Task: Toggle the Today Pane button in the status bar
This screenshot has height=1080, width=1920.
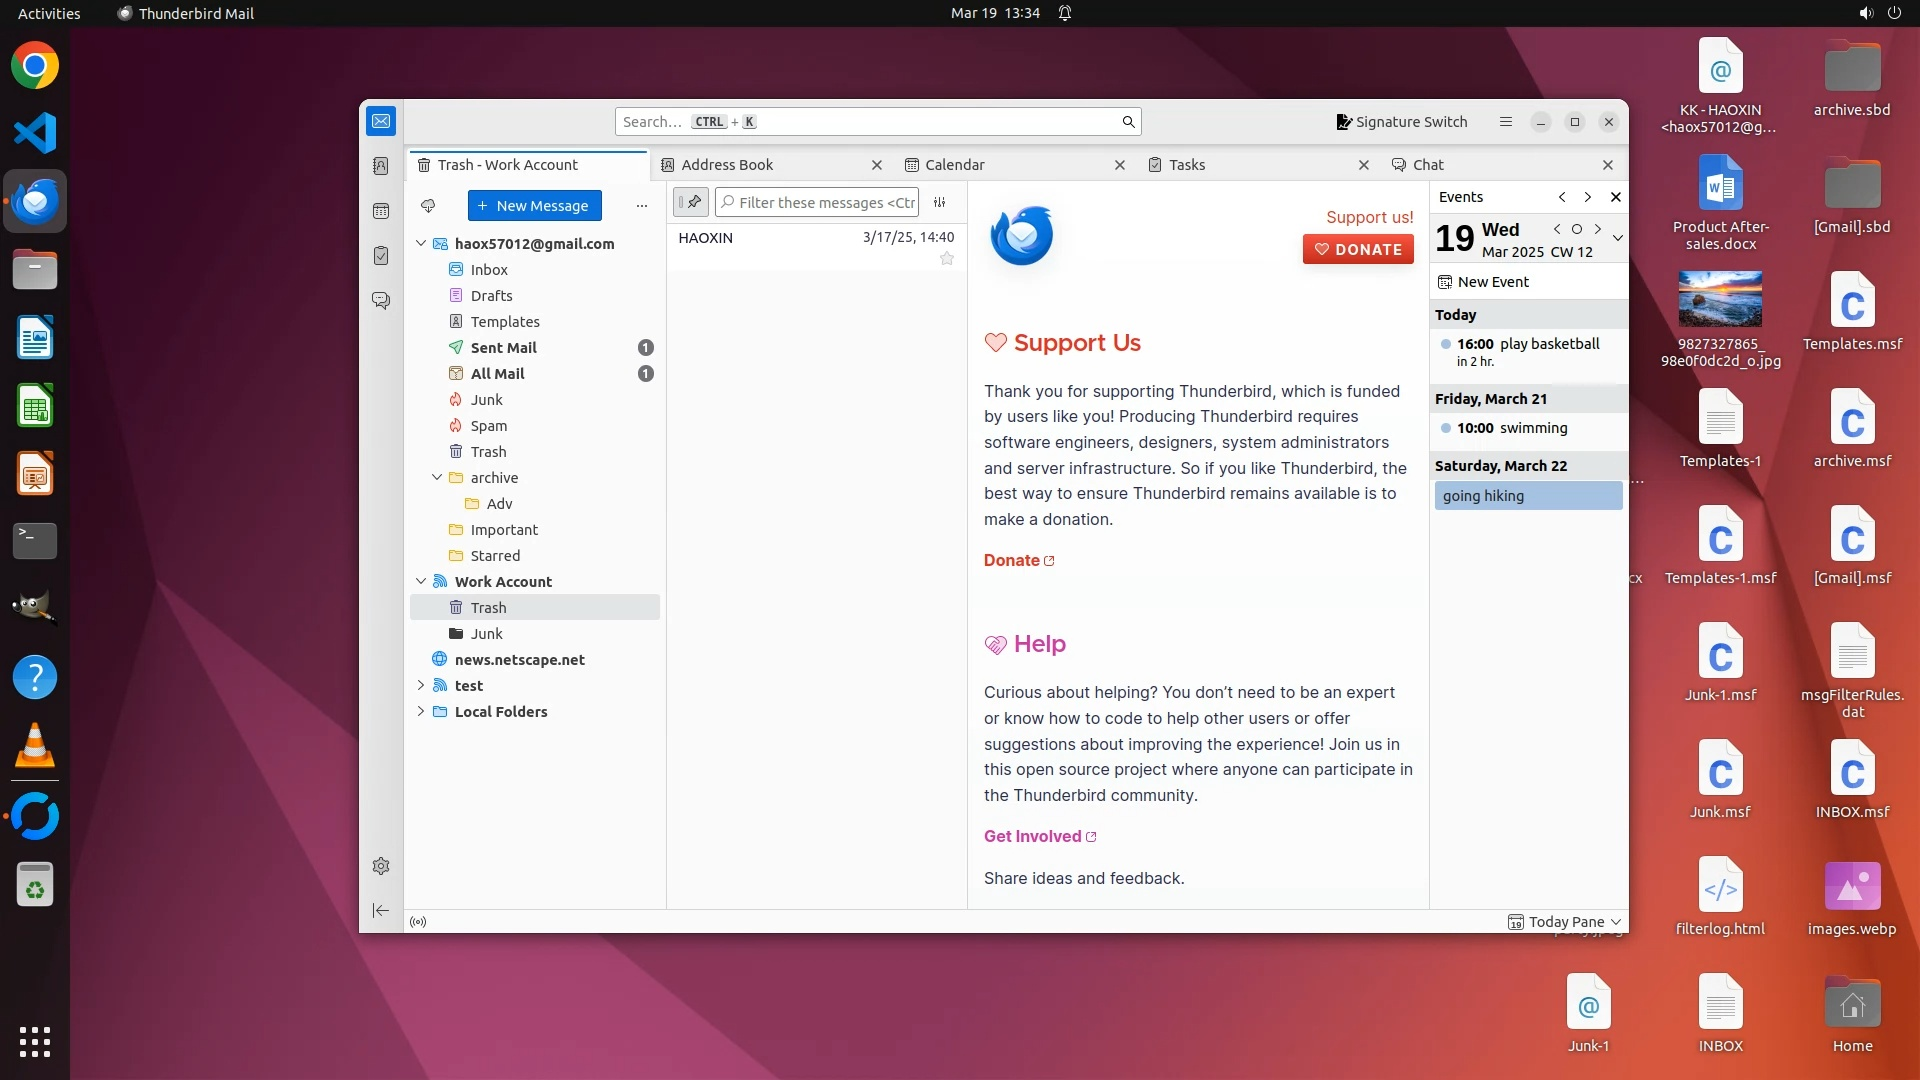Action: coord(1564,922)
